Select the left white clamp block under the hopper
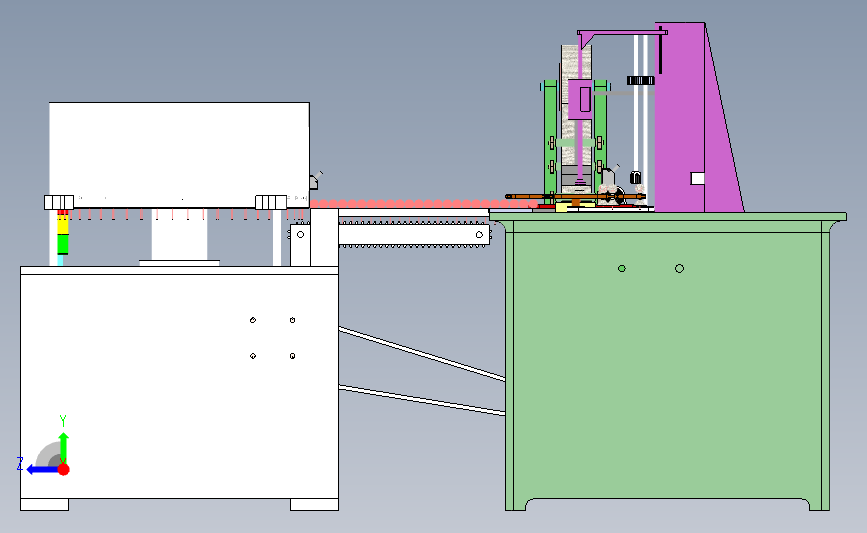This screenshot has height=533, width=867. (x=59, y=202)
